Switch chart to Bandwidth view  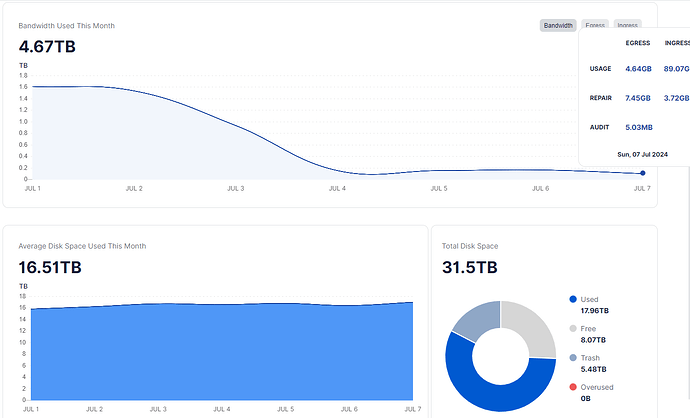point(558,25)
